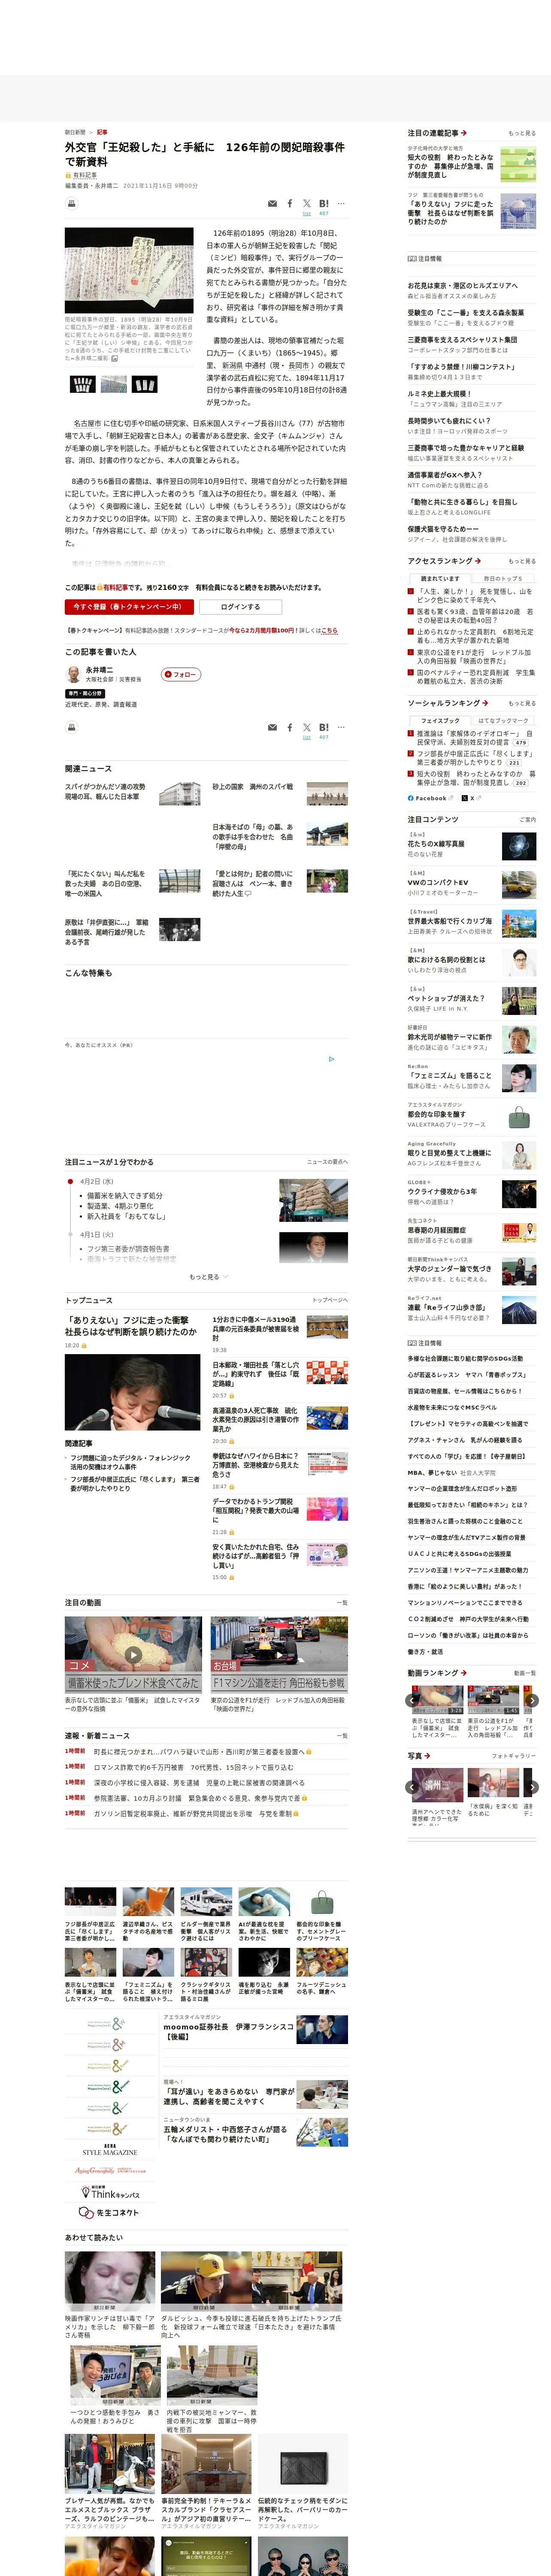
Task: Open 「ありえない」フジに走った衝撃 top headline
Action: tap(131, 1326)
